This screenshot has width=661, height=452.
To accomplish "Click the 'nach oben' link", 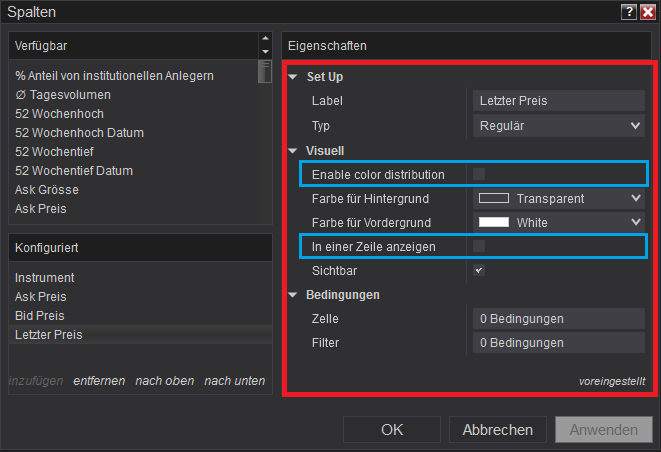I will [x=164, y=381].
